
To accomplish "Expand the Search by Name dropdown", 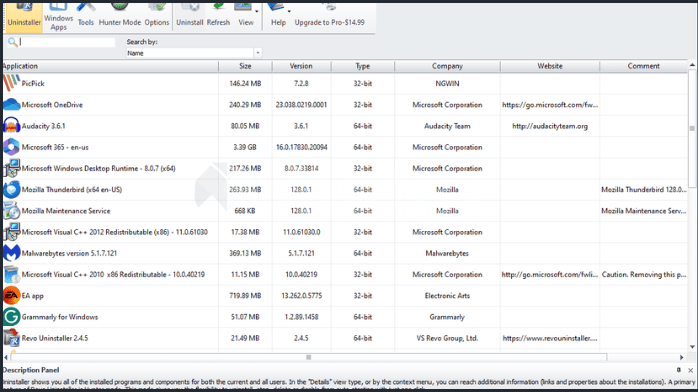I will [257, 53].
